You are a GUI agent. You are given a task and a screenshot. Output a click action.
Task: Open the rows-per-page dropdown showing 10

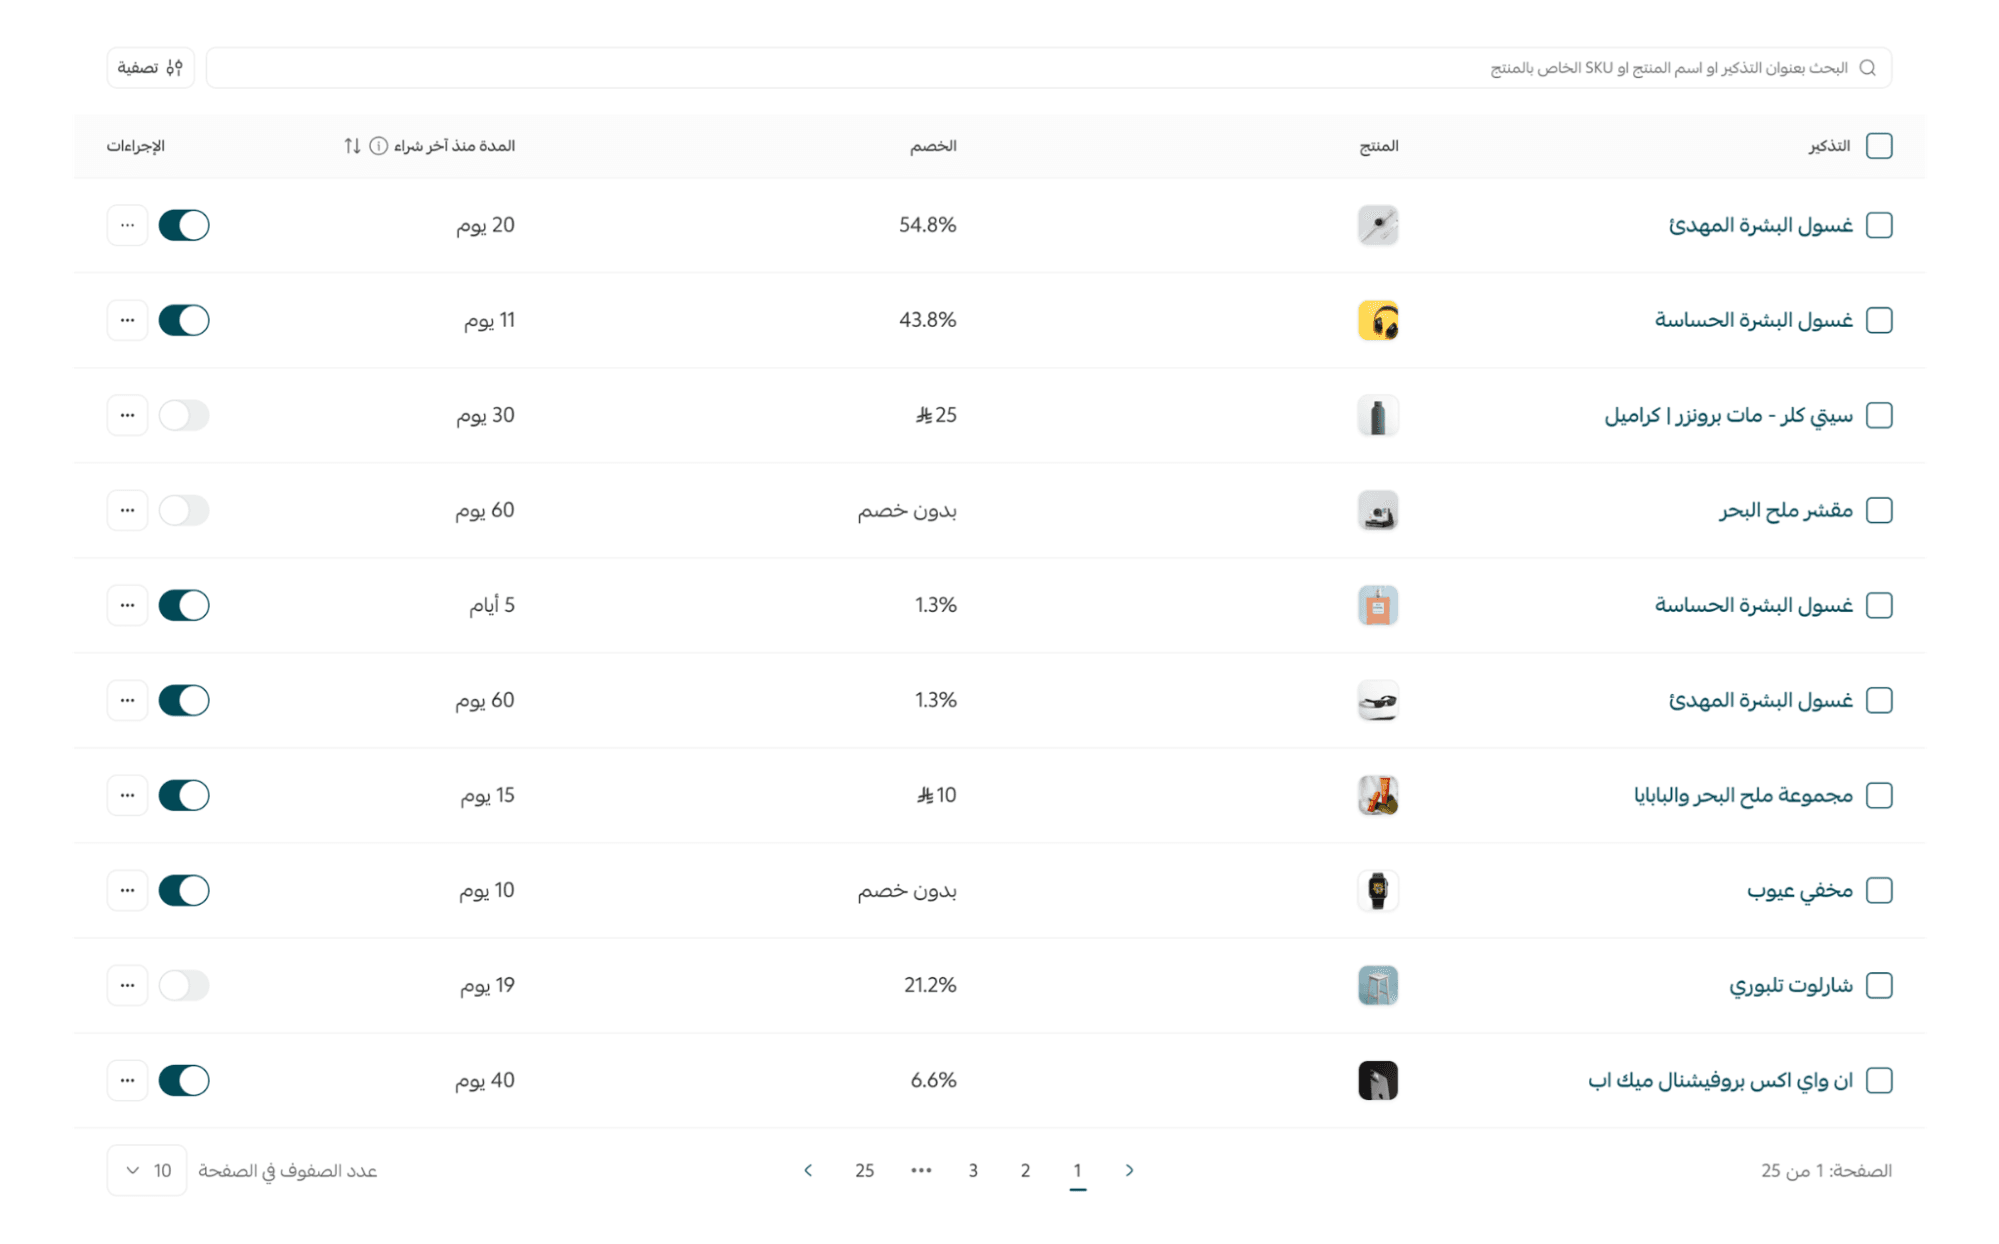(147, 1170)
